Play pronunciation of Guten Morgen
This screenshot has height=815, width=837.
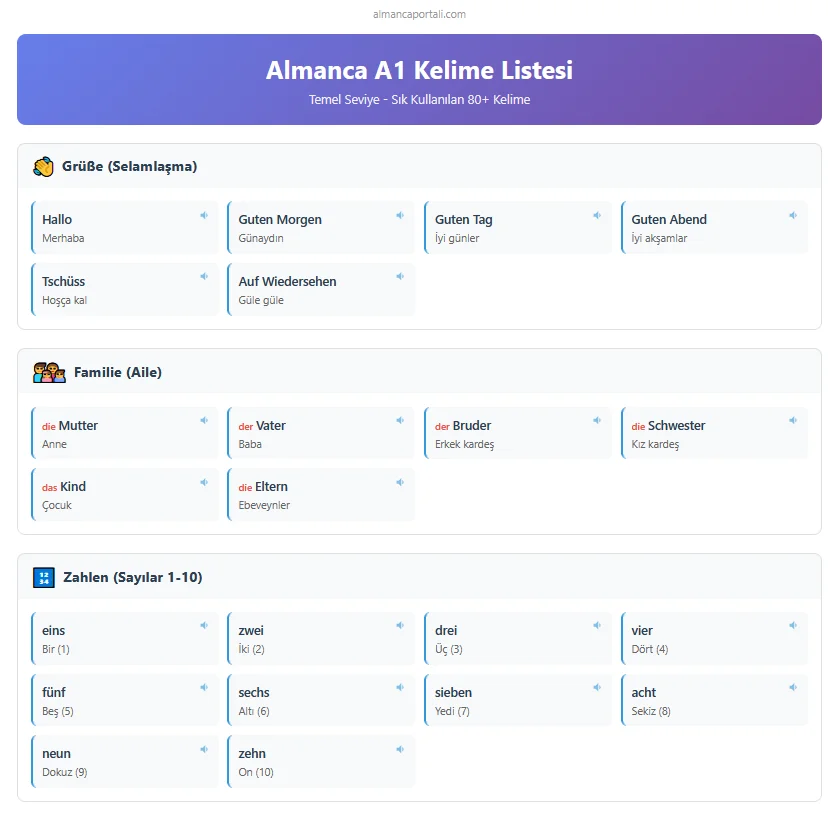(400, 215)
